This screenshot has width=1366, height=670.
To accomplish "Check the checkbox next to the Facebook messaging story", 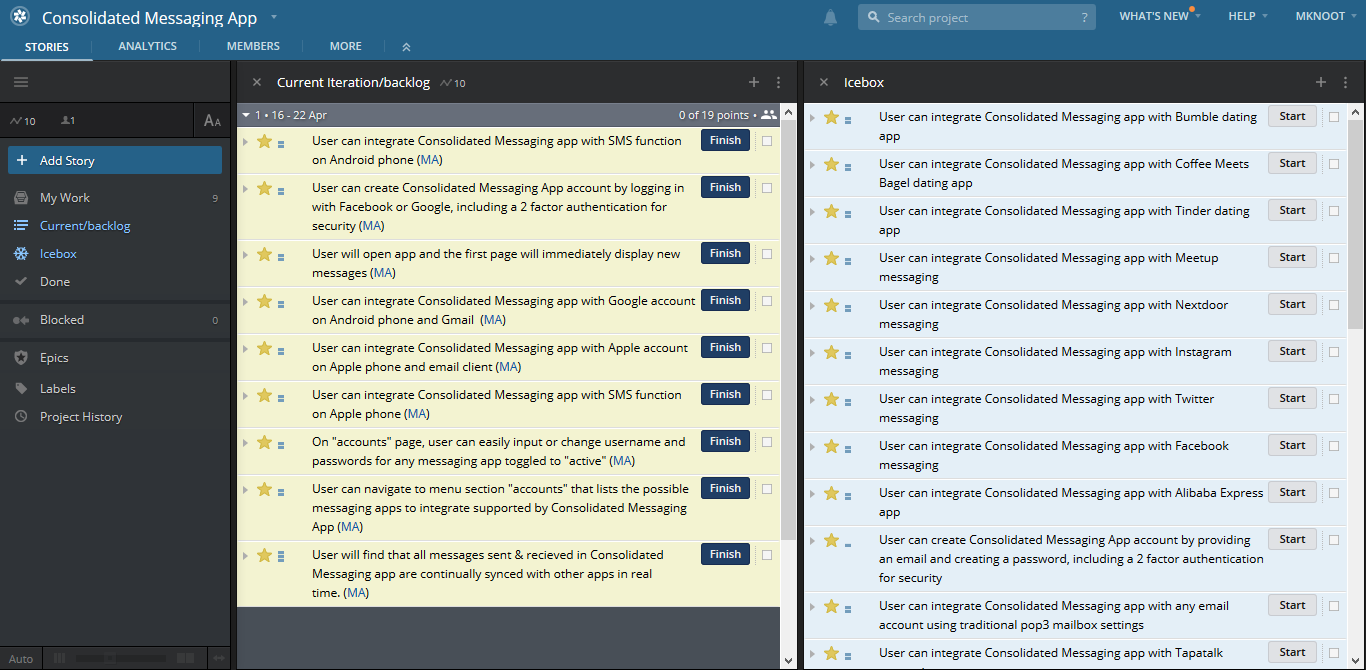I will point(1332,445).
